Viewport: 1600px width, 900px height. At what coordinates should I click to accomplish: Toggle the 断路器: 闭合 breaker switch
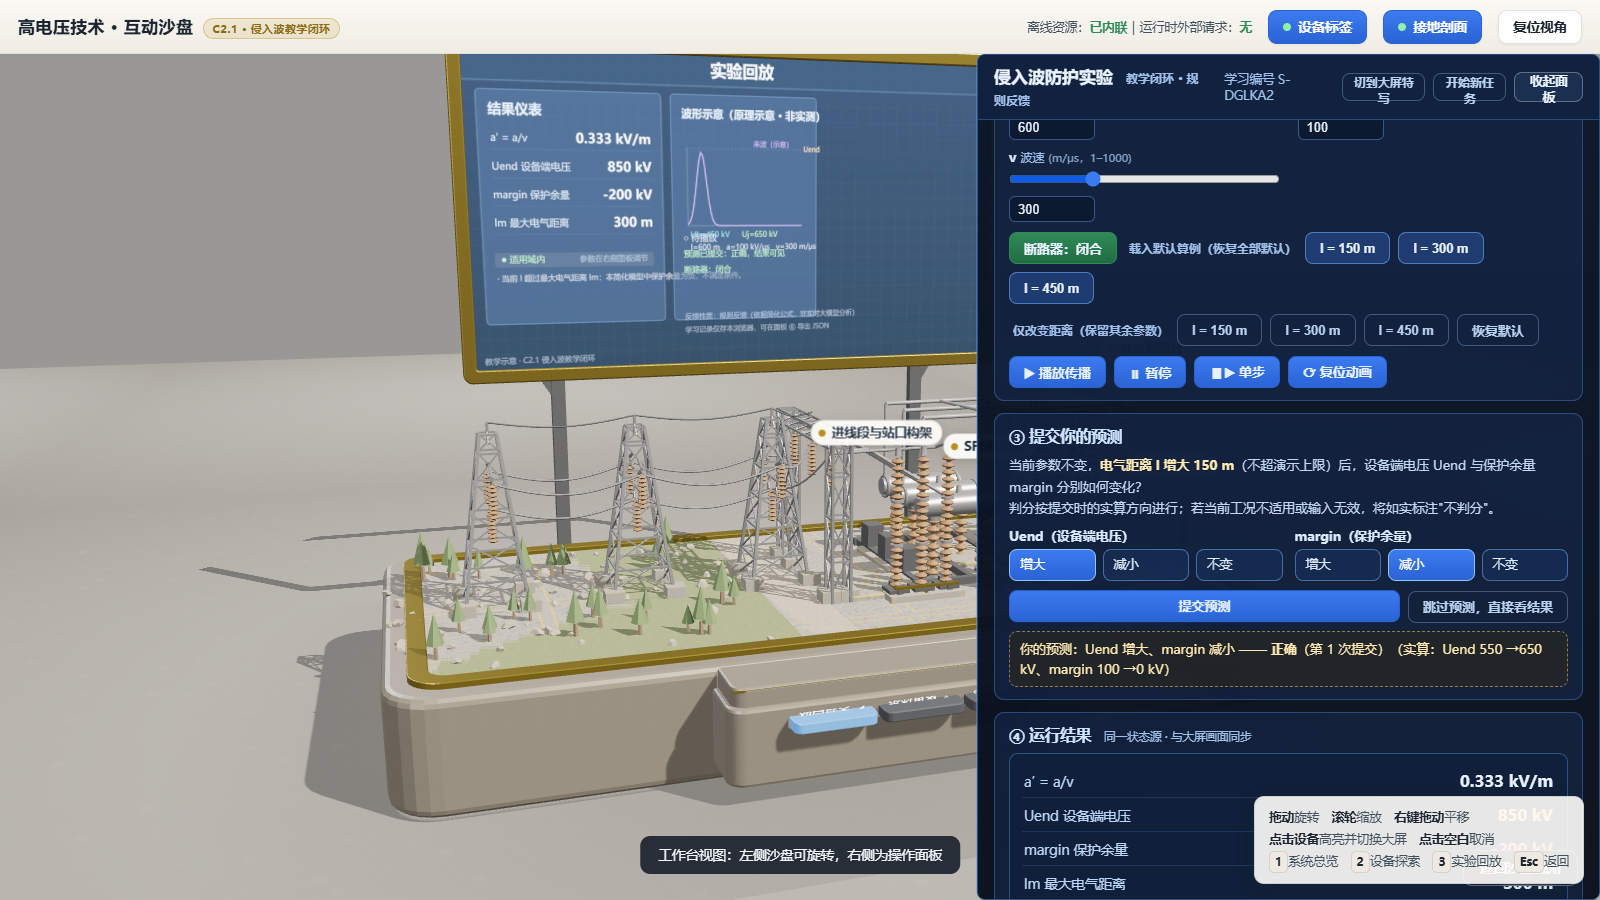coord(1062,248)
